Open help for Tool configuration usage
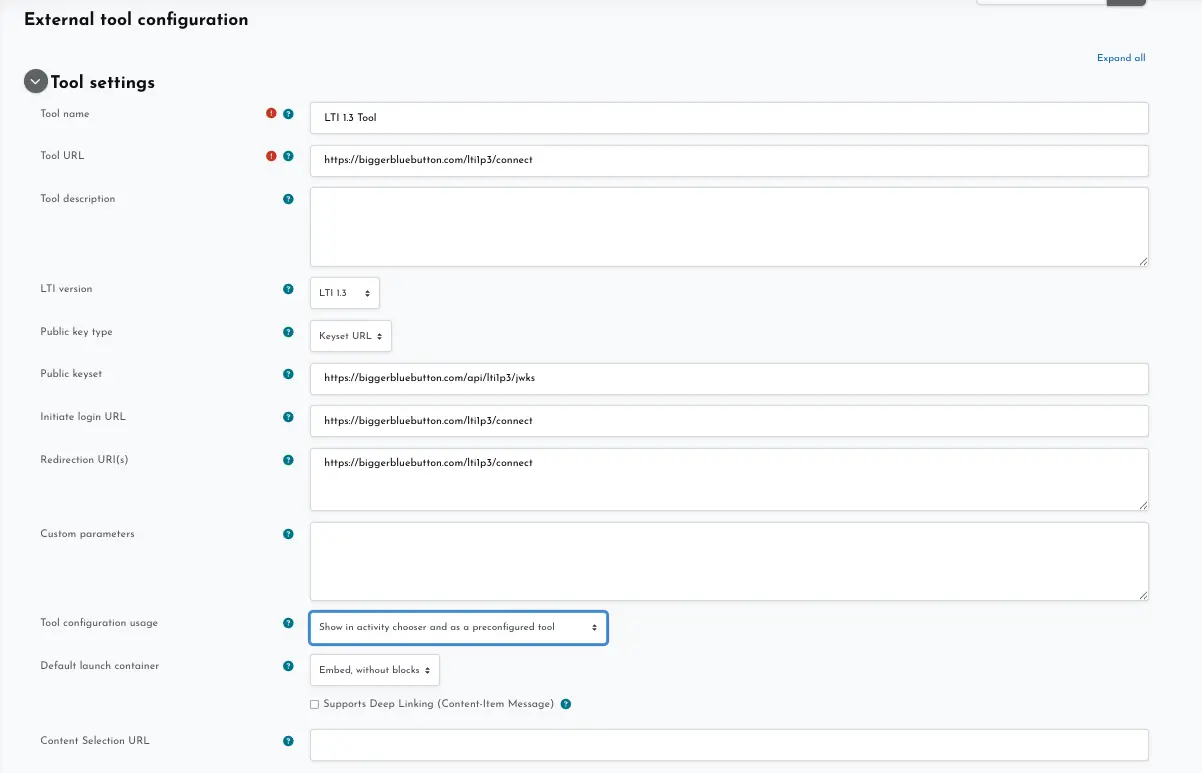The image size is (1202, 773). click(x=288, y=623)
